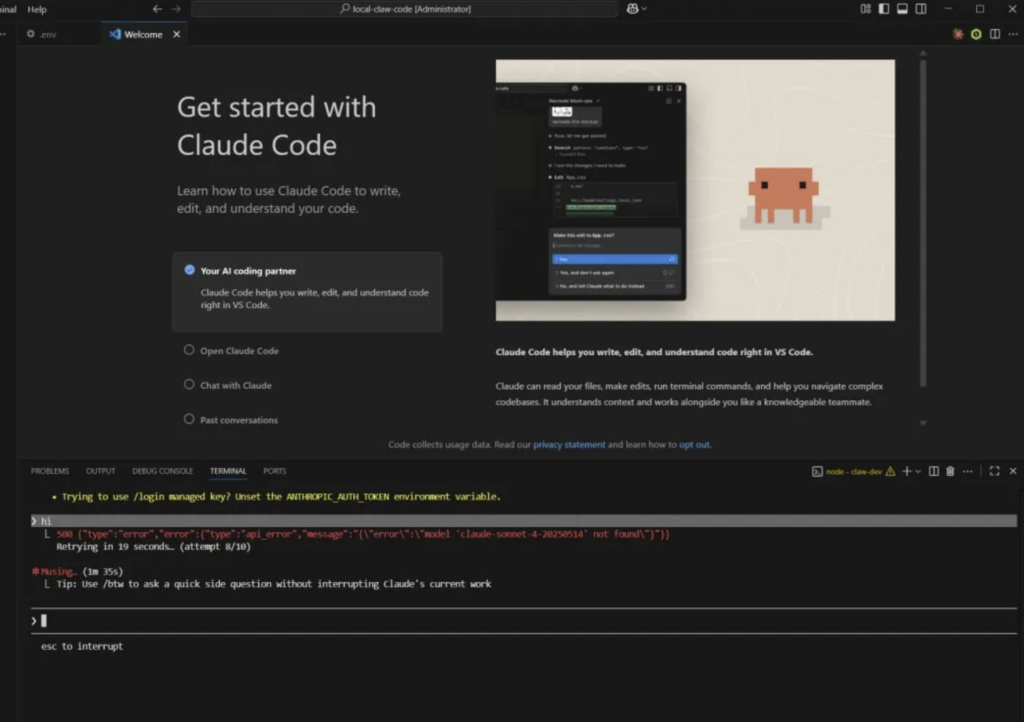Open the new terminal launch profile dropdown

[x=918, y=471]
